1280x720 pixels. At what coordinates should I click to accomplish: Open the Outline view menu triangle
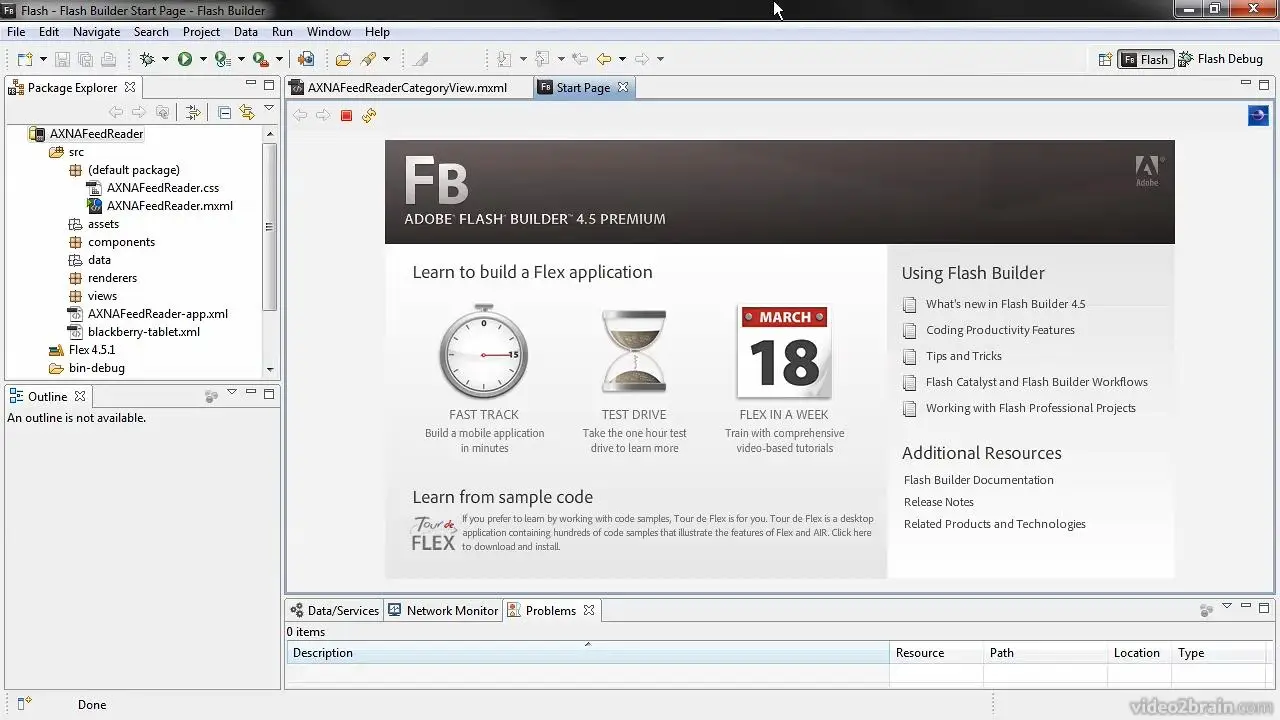(232, 393)
